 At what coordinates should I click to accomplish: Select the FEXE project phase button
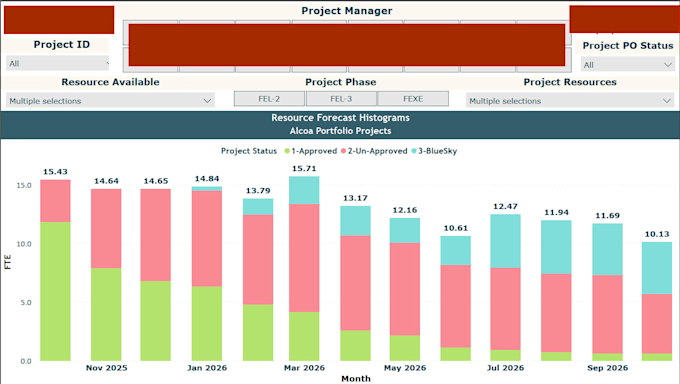pos(413,99)
